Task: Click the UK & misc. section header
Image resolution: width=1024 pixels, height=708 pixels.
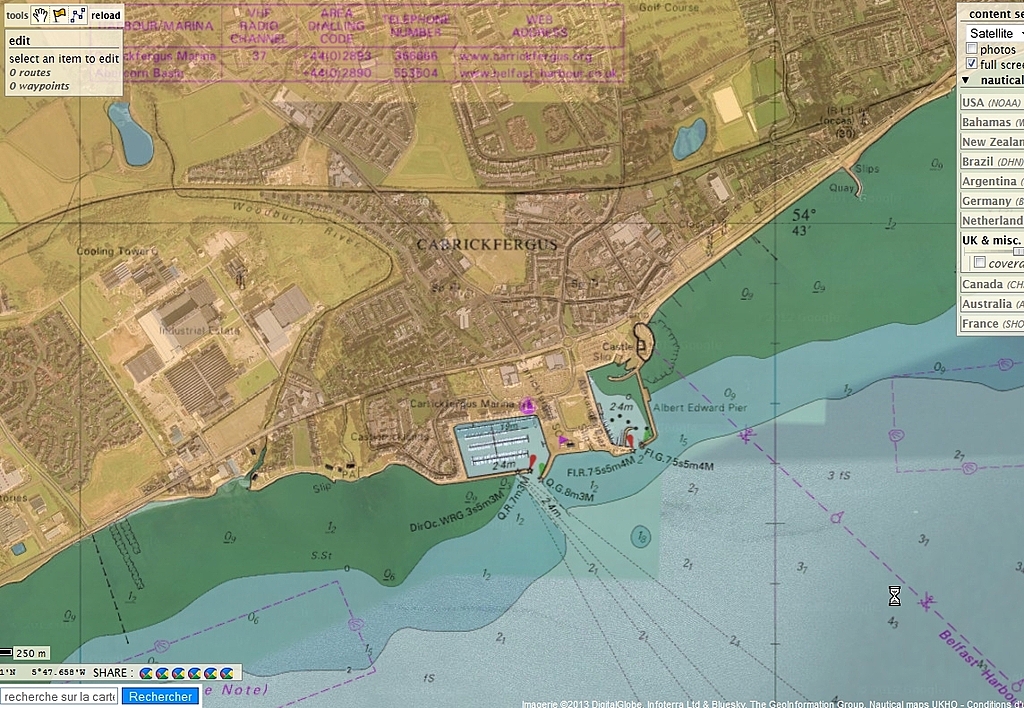Action: click(992, 240)
